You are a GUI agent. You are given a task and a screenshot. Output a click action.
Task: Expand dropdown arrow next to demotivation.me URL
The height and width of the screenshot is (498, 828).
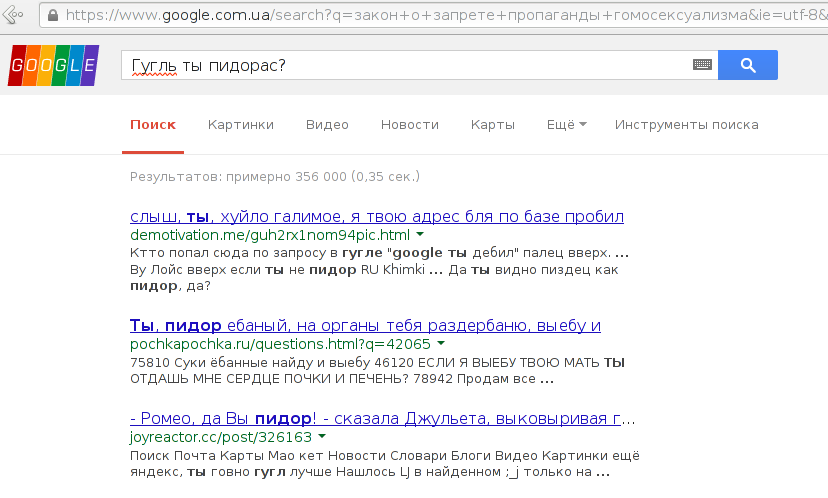[x=420, y=234]
